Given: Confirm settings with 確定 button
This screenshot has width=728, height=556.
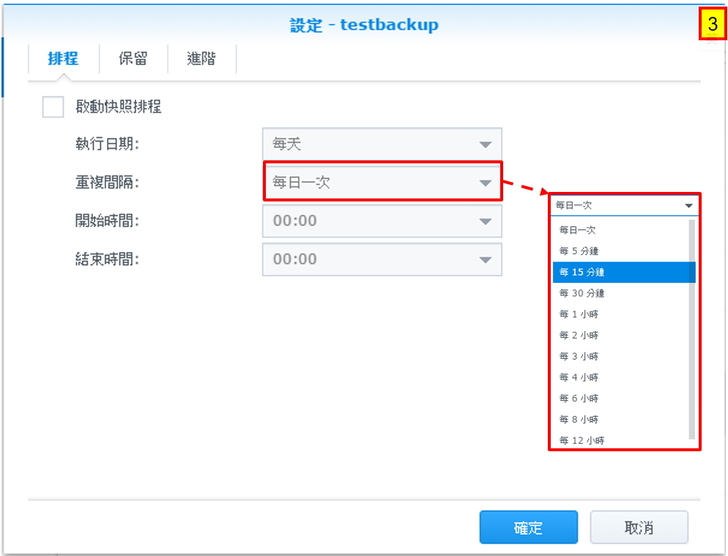Looking at the screenshot, I should (529, 527).
